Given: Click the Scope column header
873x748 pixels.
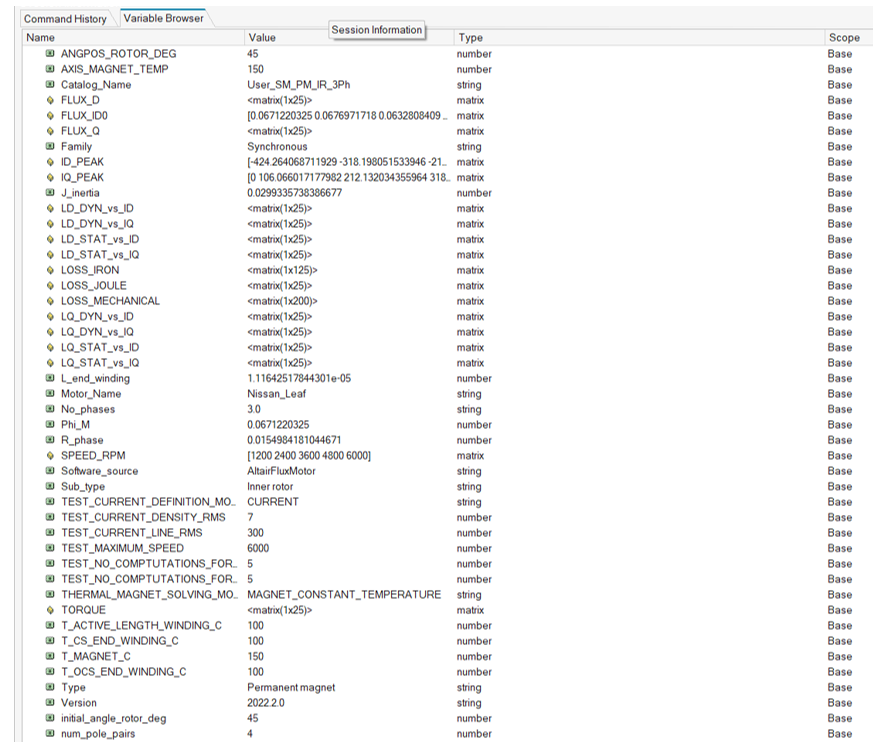Looking at the screenshot, I should [843, 38].
